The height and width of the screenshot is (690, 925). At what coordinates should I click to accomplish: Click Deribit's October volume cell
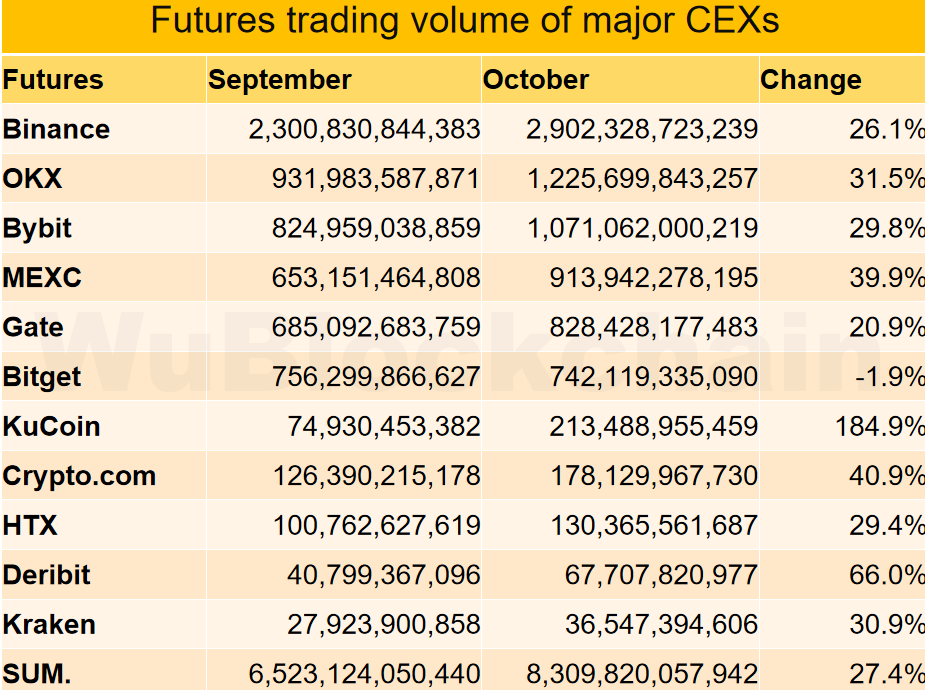click(x=661, y=576)
